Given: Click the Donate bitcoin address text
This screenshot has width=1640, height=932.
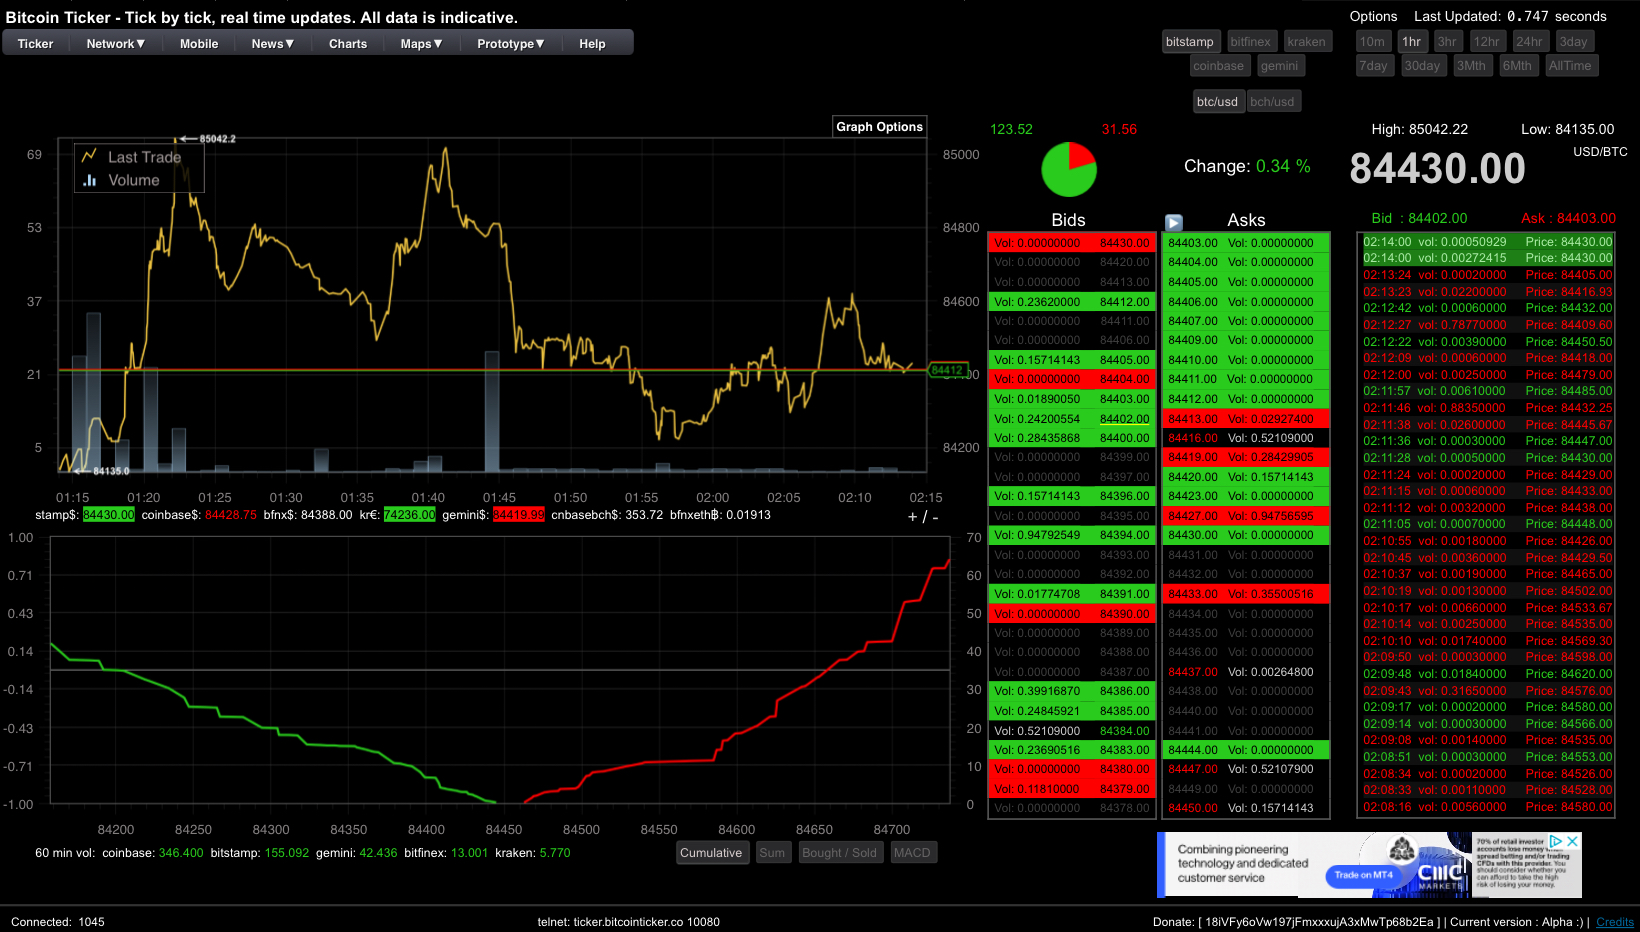Looking at the screenshot, I should click(x=1320, y=922).
